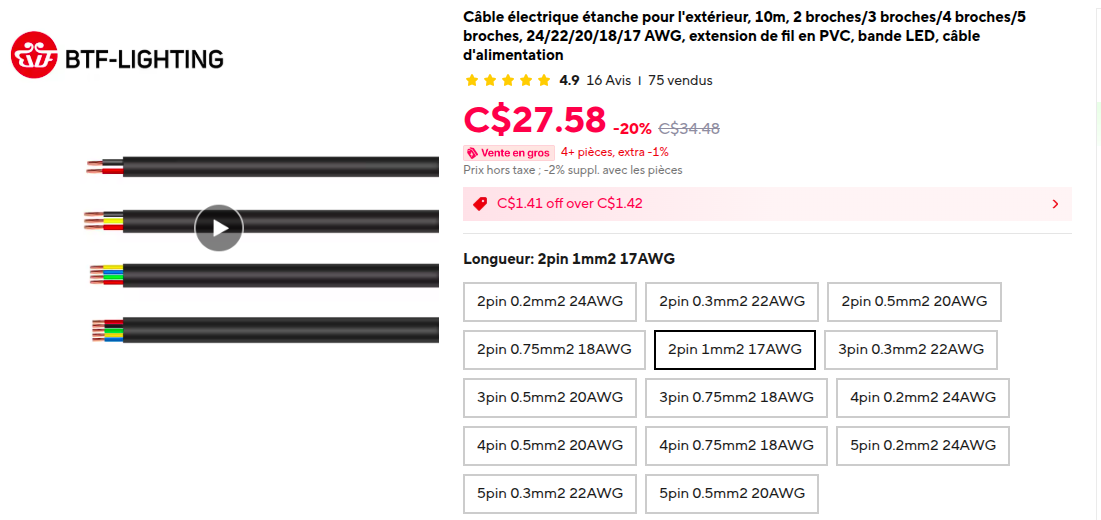Click the star rating icons
The width and height of the screenshot is (1101, 520).
click(x=508, y=81)
